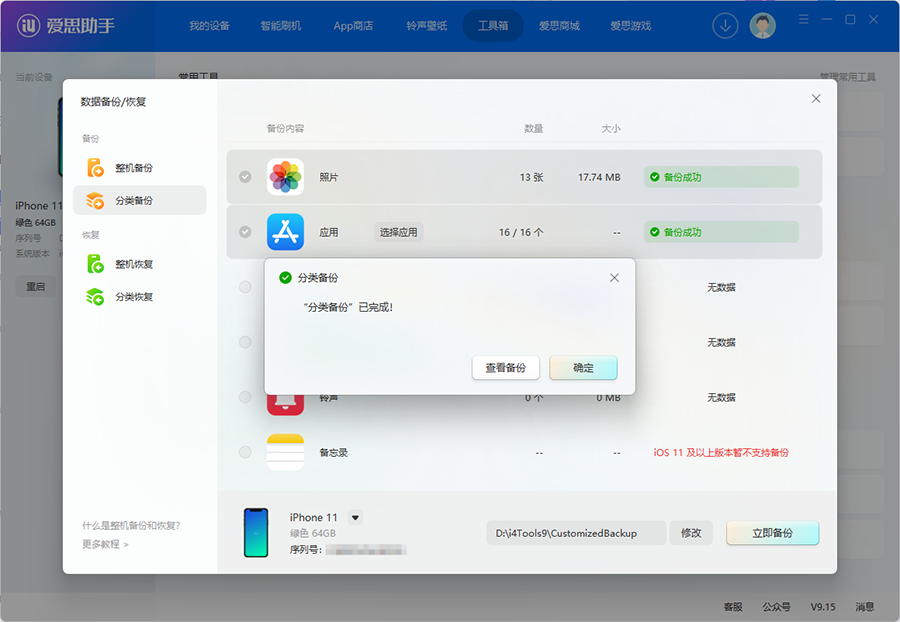Close the 数据备份/恢复 panel
The image size is (900, 622).
816,99
